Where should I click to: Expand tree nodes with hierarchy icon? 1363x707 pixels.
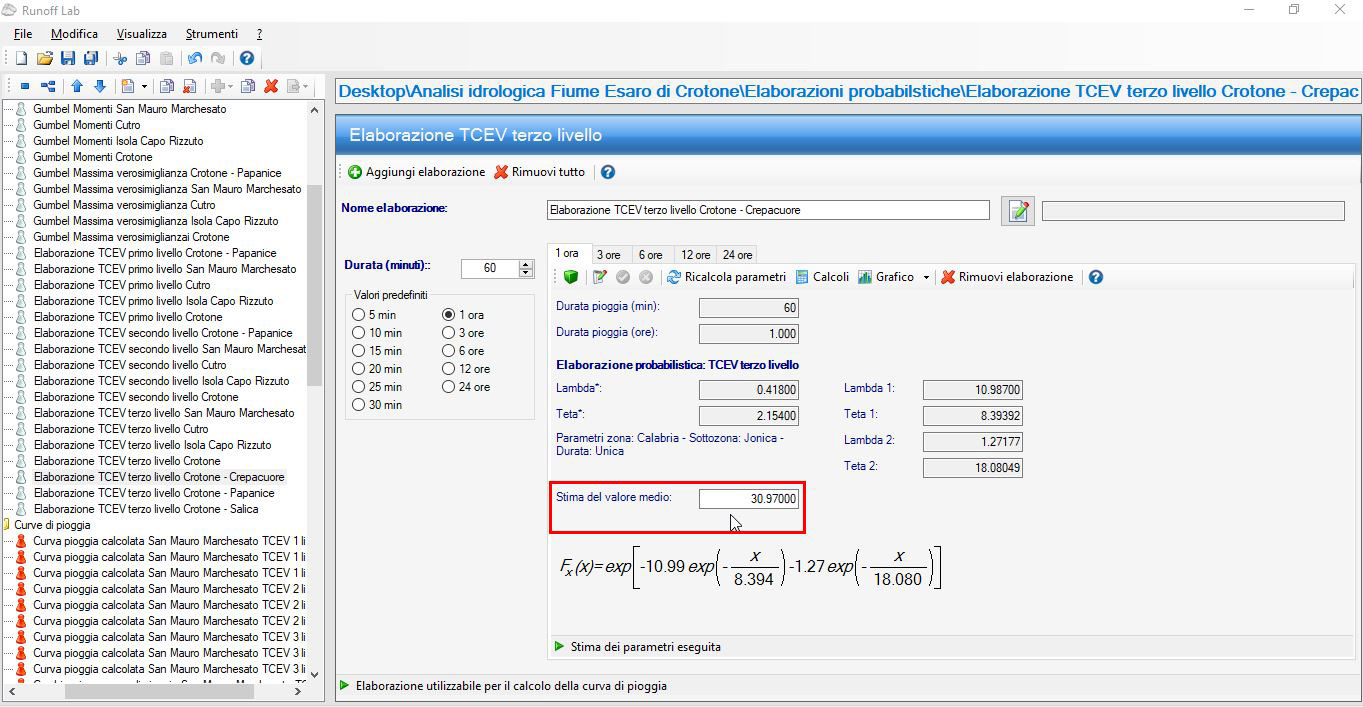48,87
